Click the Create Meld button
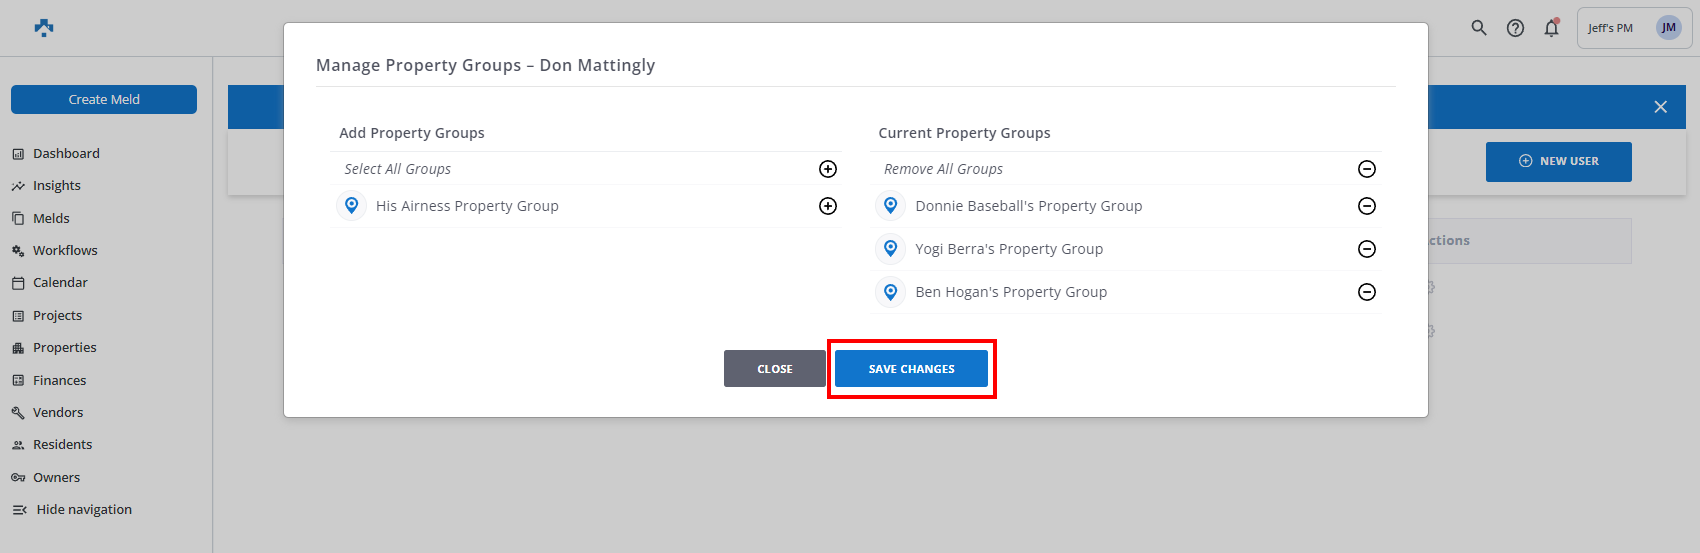Image resolution: width=1700 pixels, height=553 pixels. 104,99
